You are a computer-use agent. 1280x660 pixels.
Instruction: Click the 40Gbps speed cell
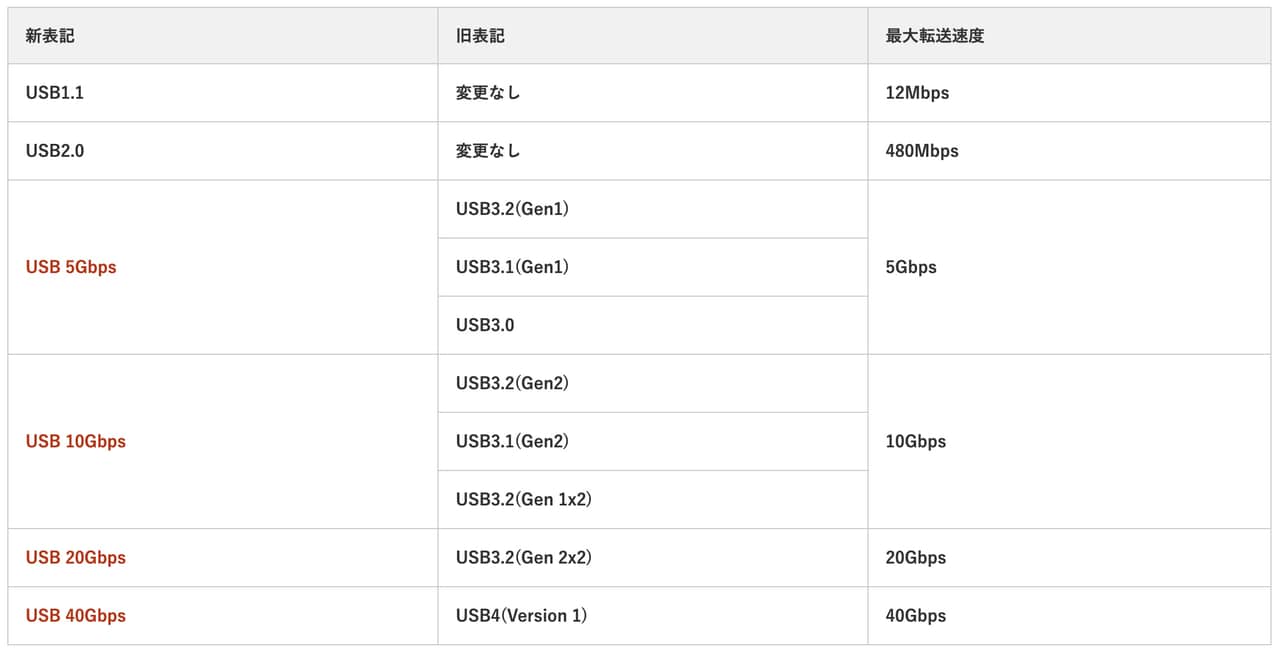pos(915,615)
